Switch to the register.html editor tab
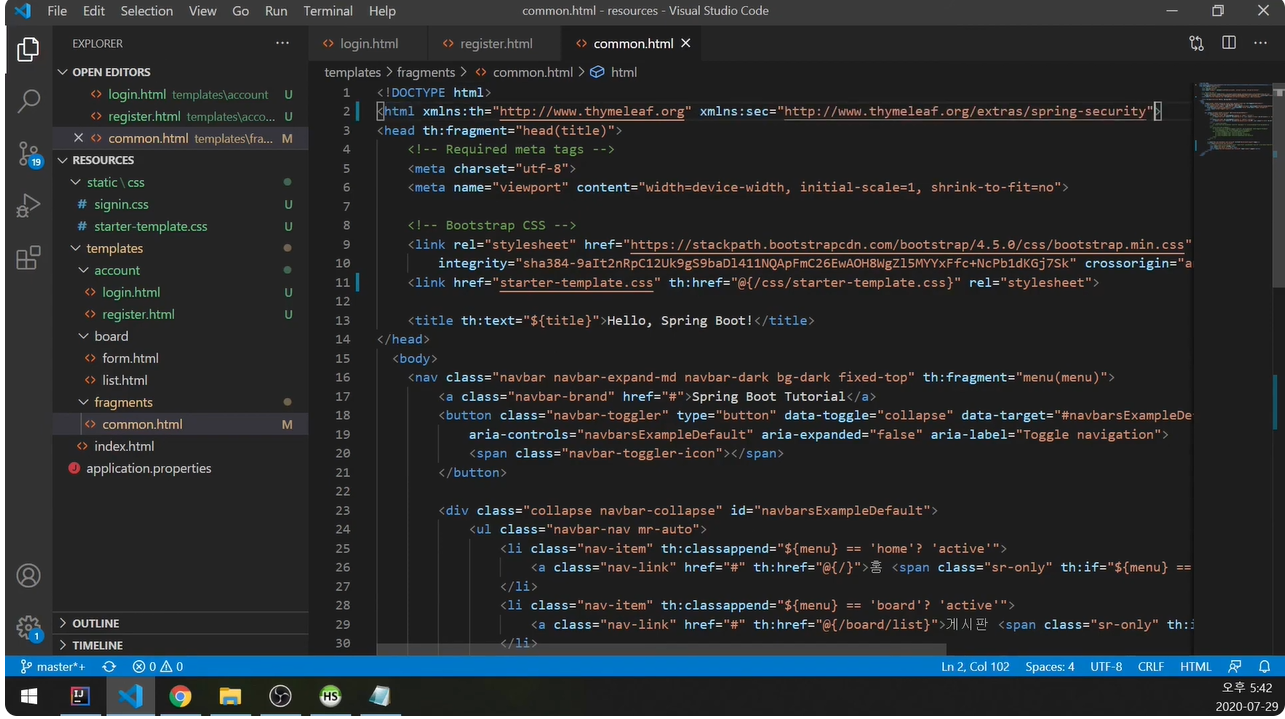This screenshot has width=1285, height=719. click(x=495, y=44)
